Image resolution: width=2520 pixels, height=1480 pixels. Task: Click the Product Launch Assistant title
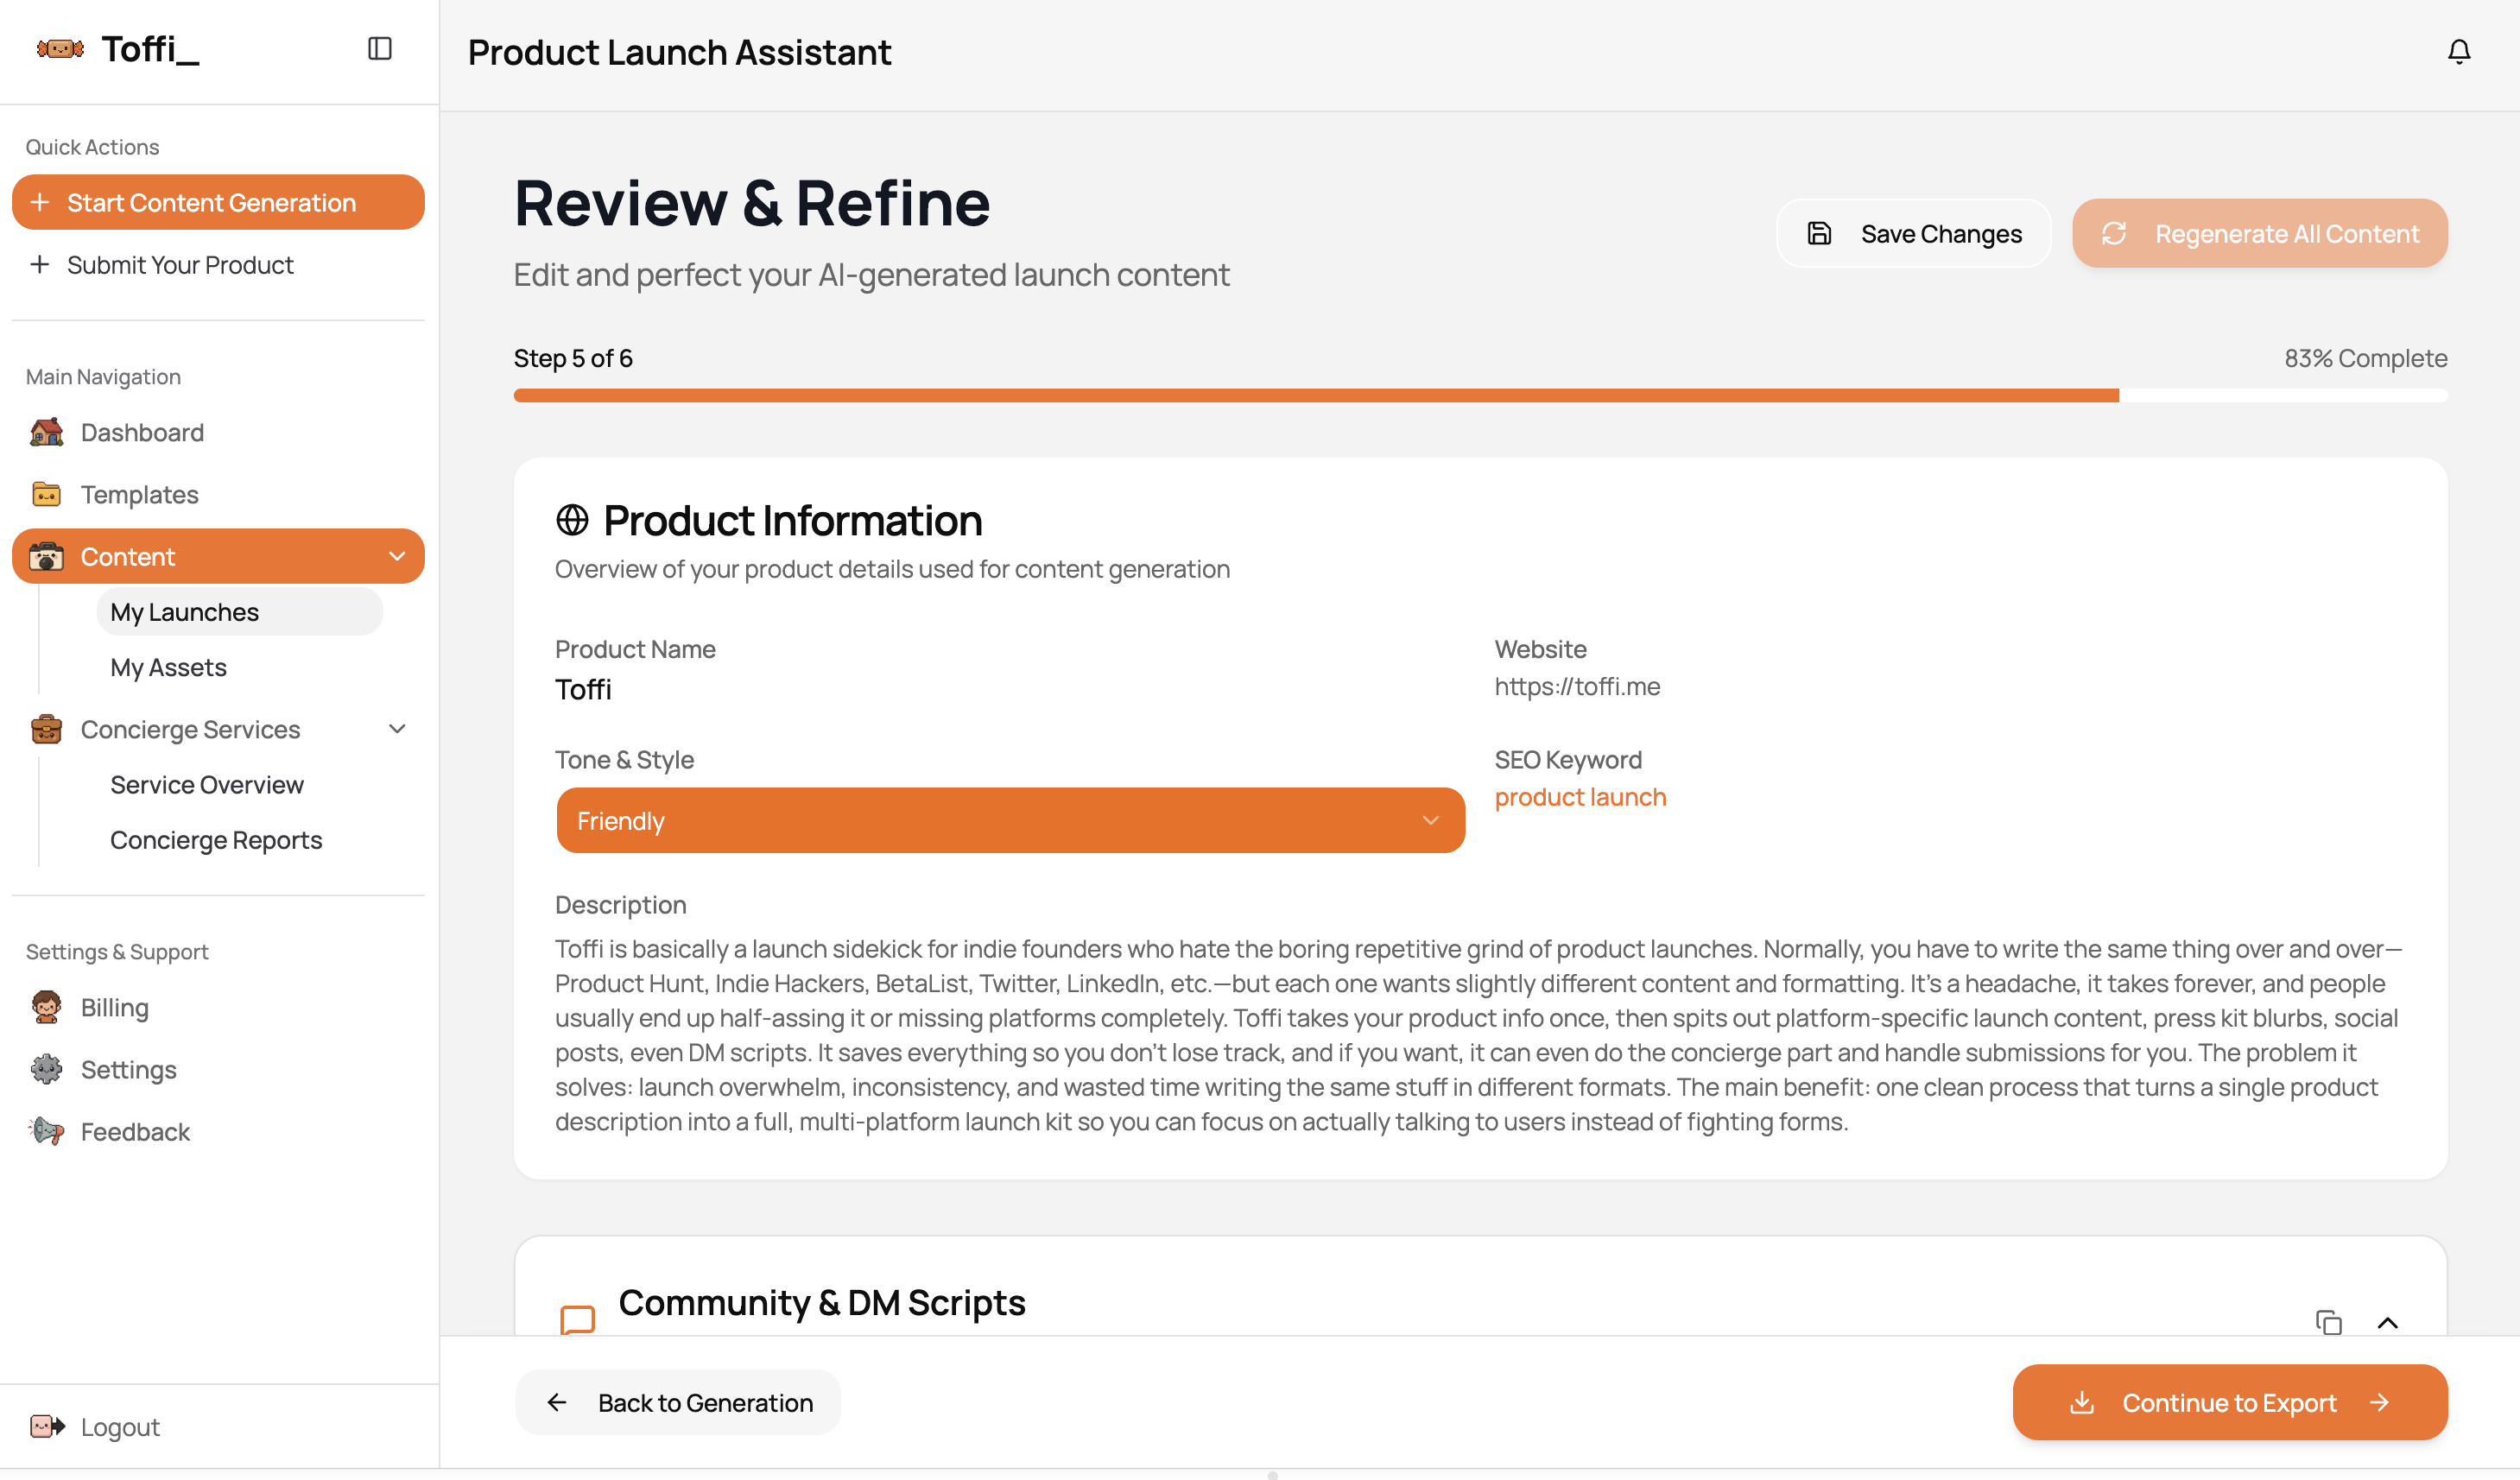[679, 52]
